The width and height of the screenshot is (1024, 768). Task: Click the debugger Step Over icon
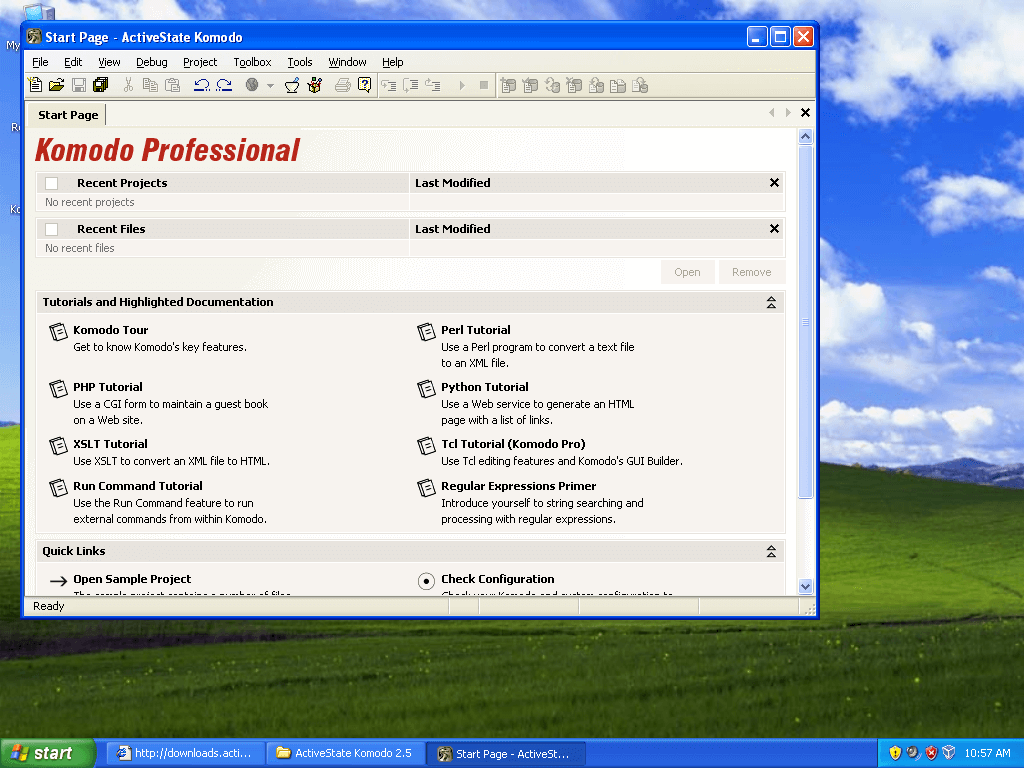[411, 85]
